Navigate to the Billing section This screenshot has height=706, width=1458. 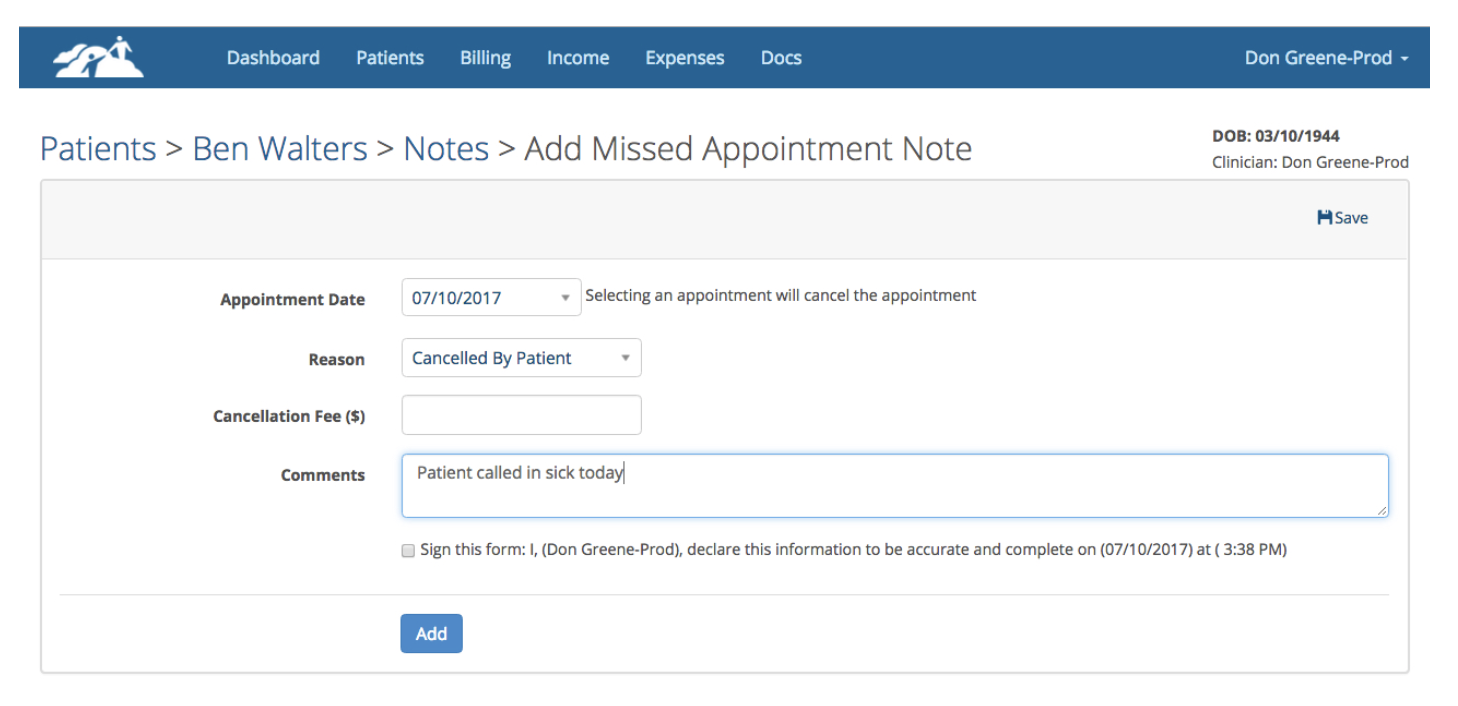(x=484, y=57)
